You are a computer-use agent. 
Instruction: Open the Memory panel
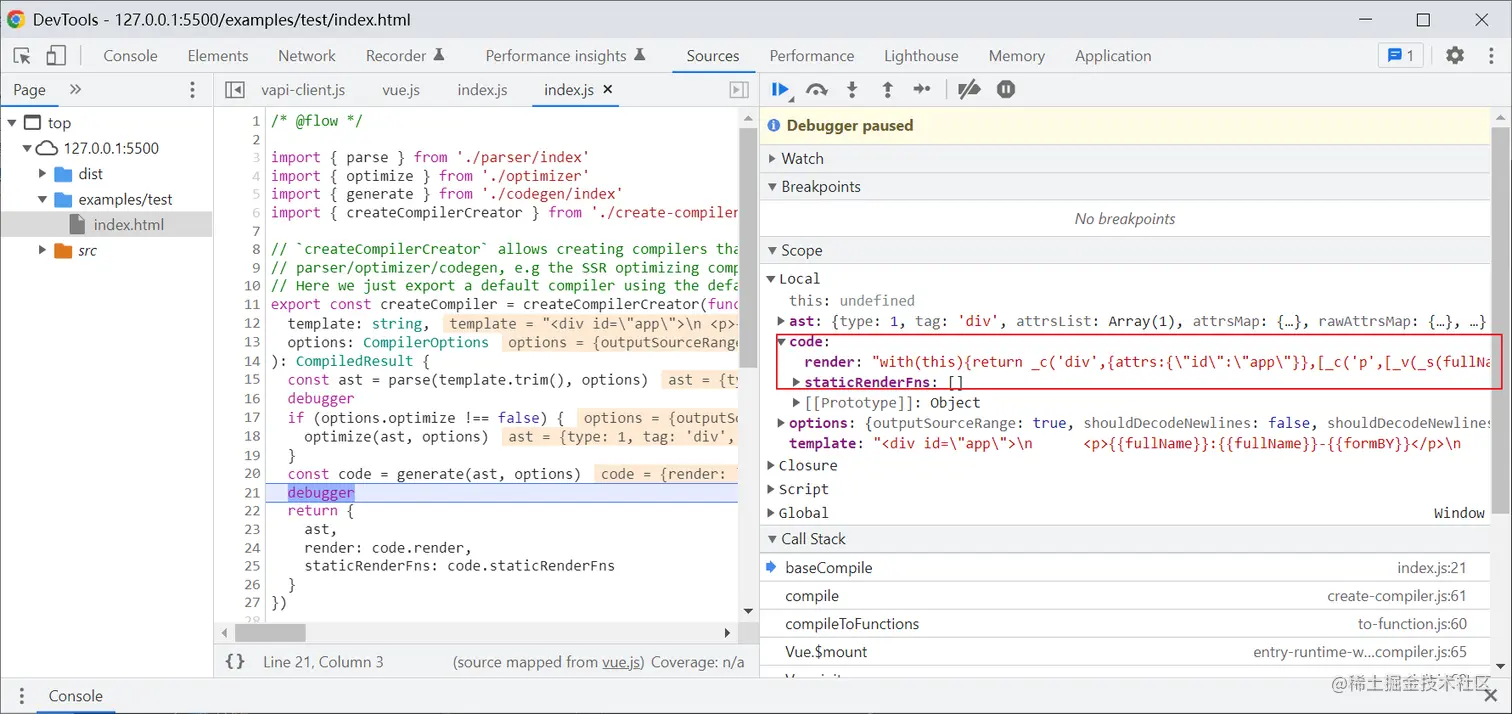point(1017,56)
